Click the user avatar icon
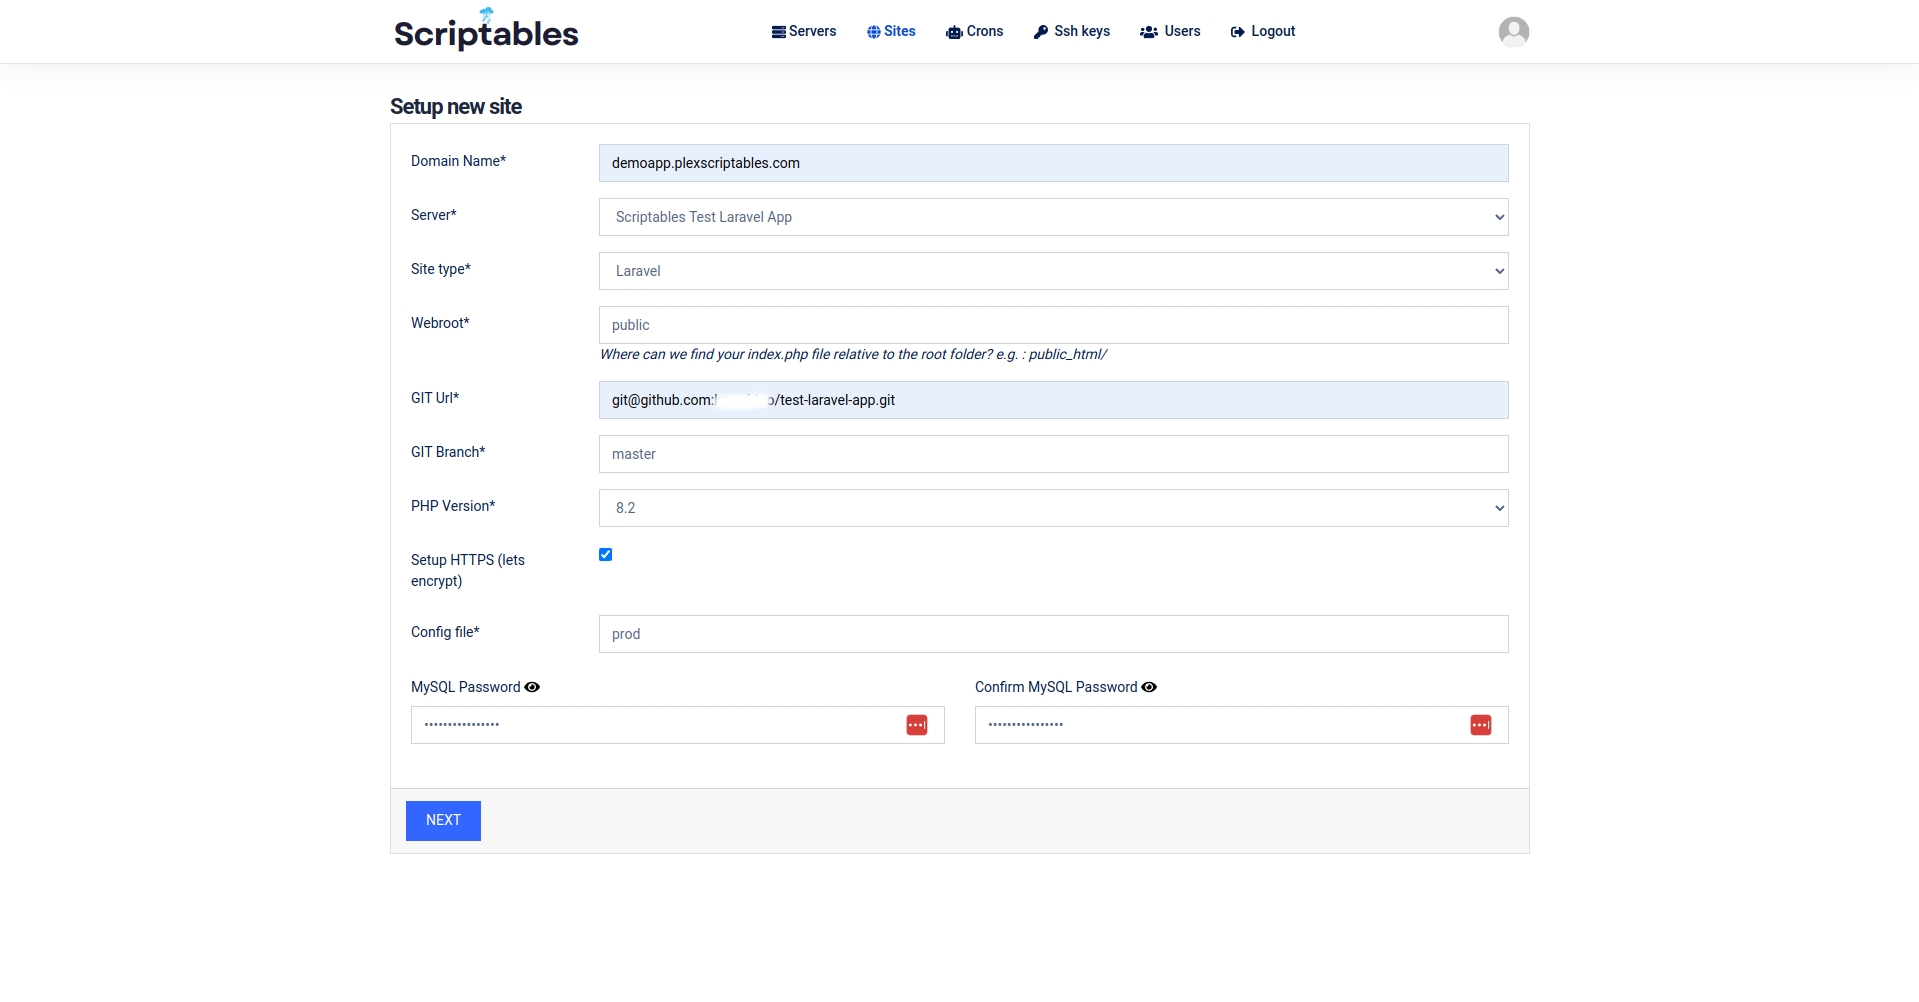The image size is (1919, 1002). [x=1513, y=32]
